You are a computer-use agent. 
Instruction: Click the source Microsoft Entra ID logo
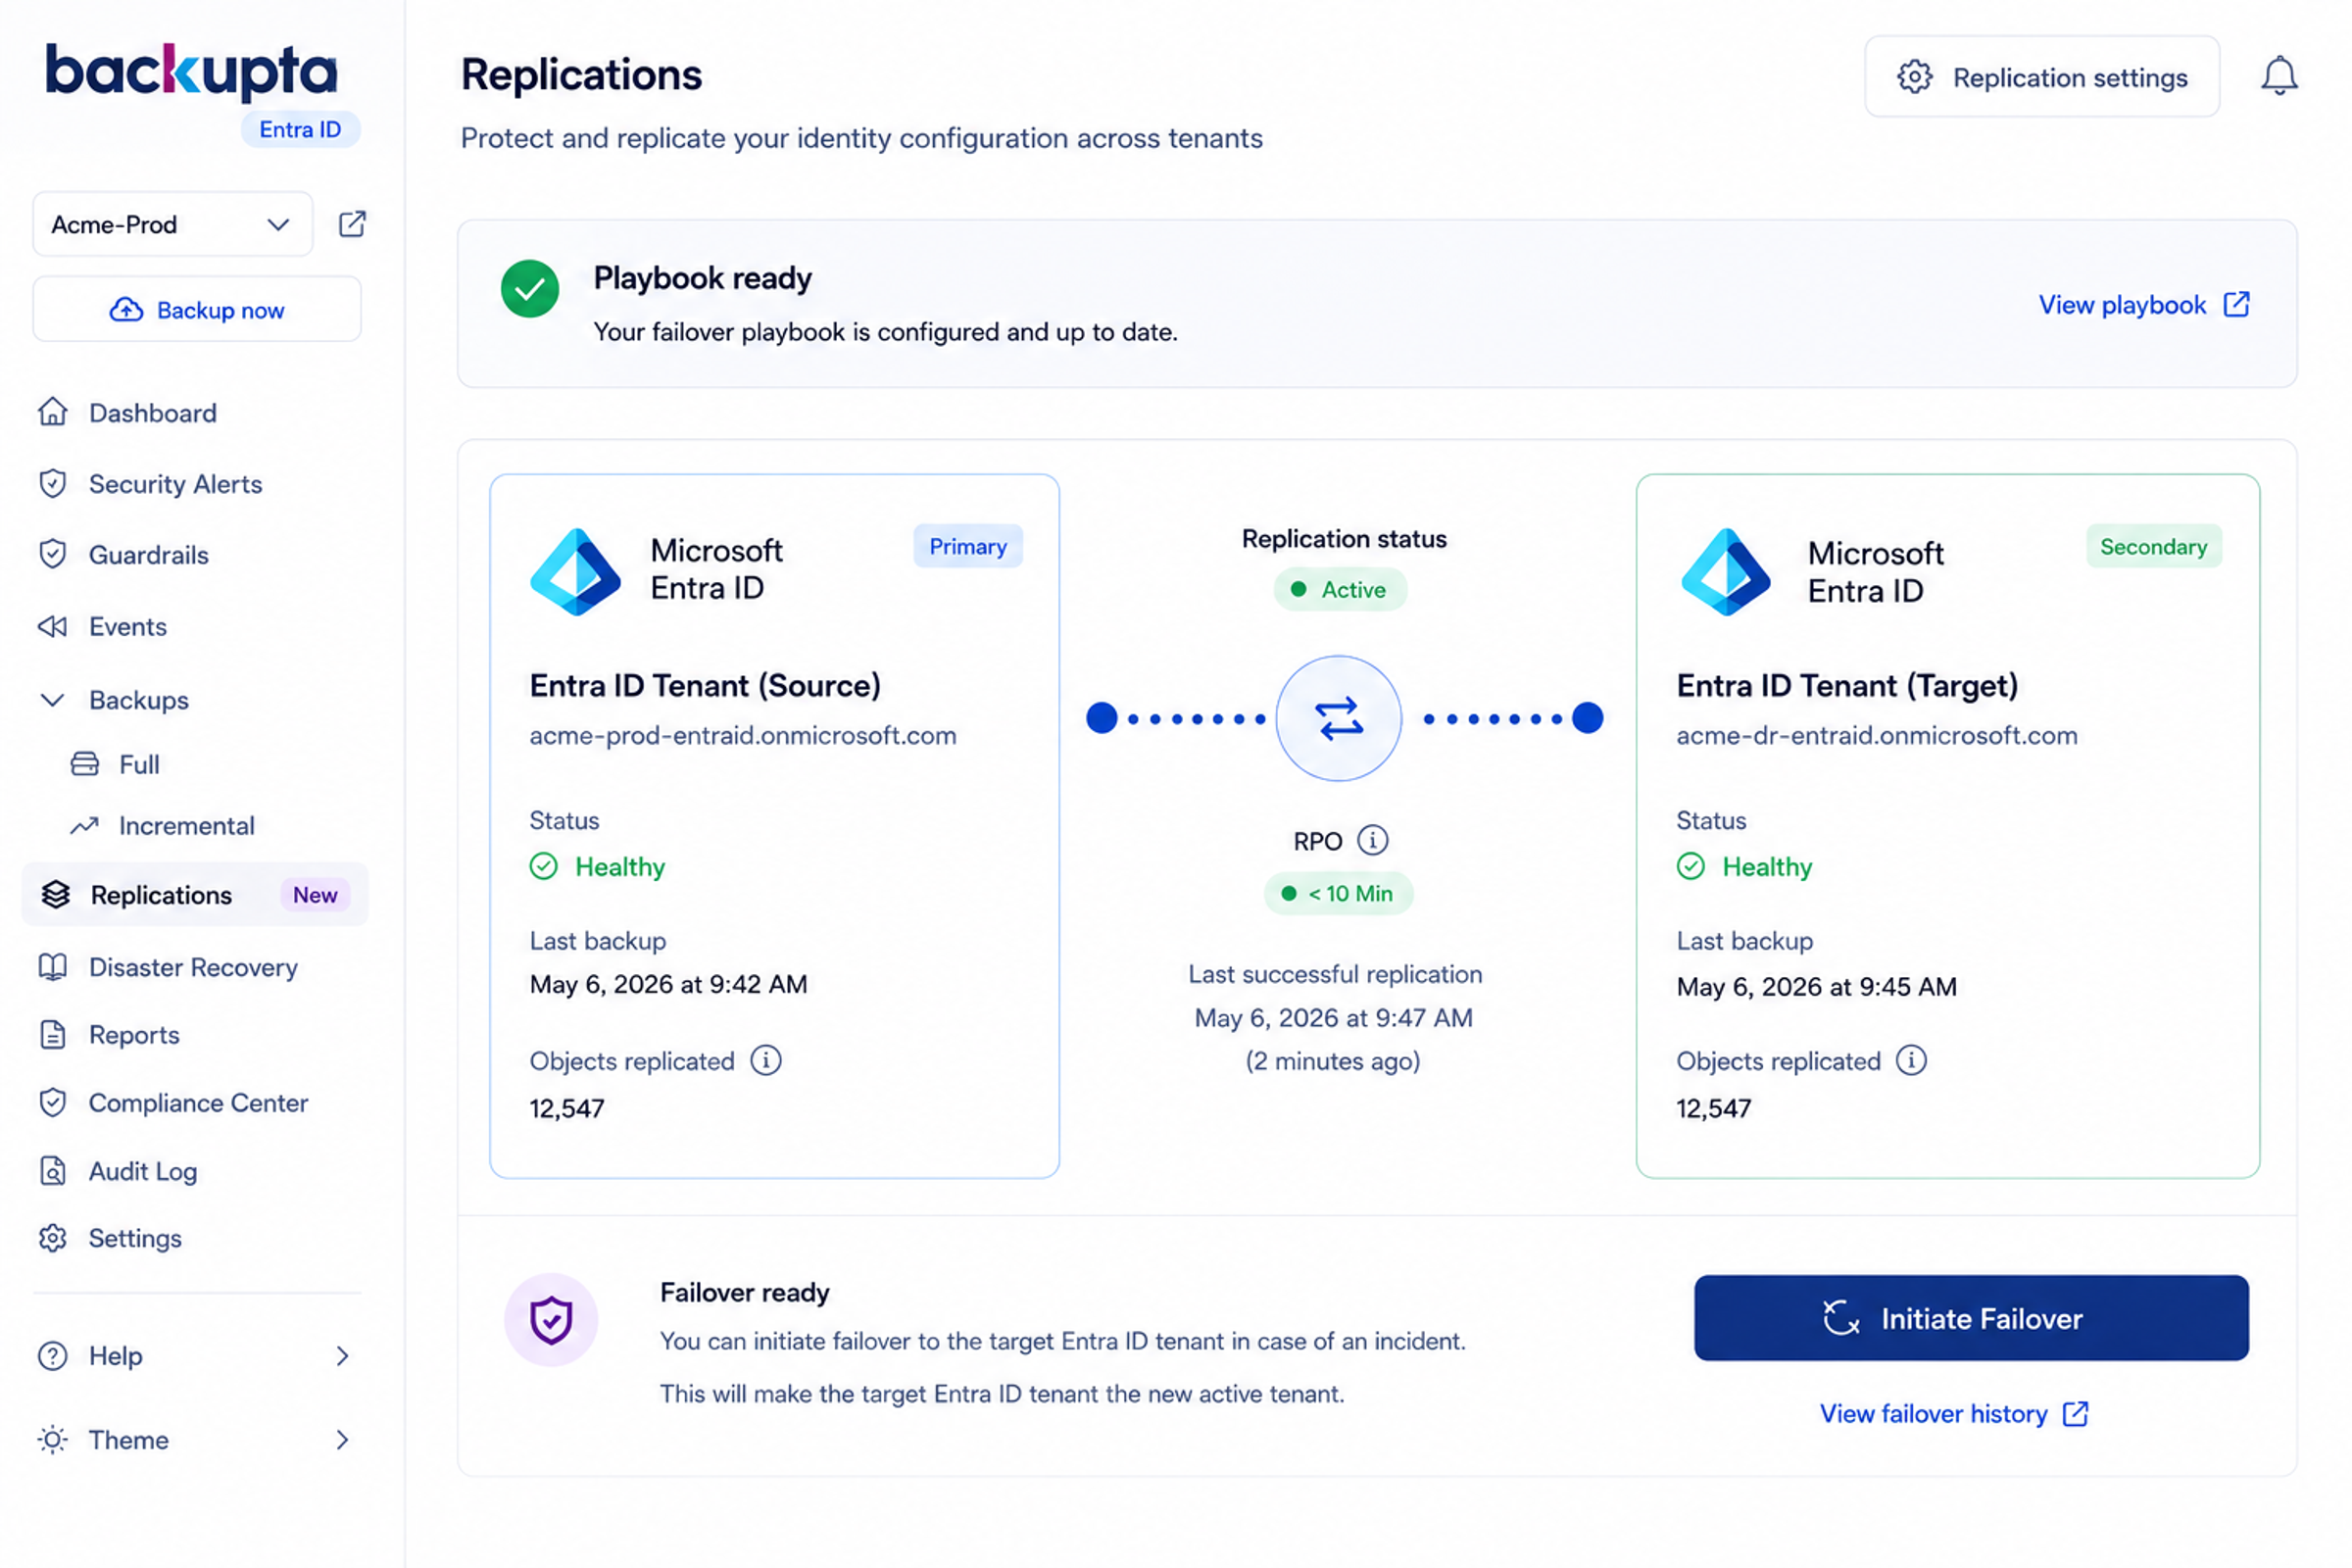(575, 572)
